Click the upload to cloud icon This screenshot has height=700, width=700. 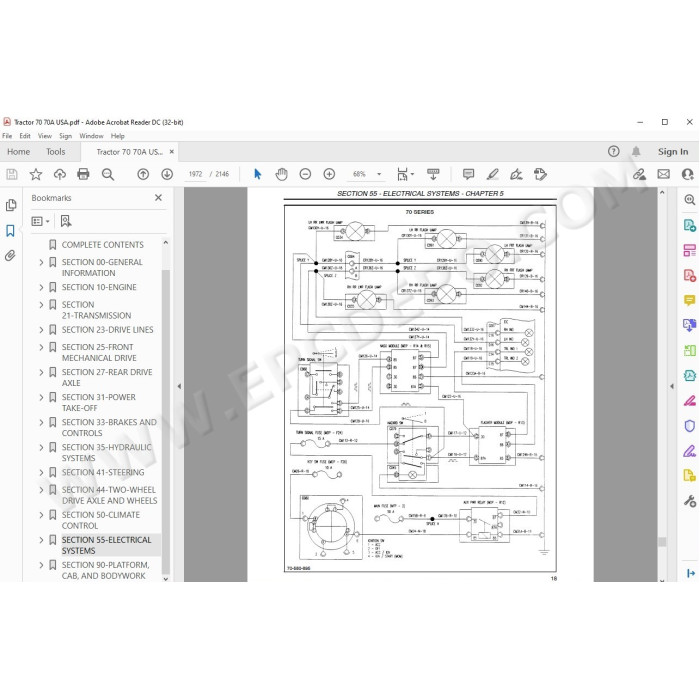(60, 174)
